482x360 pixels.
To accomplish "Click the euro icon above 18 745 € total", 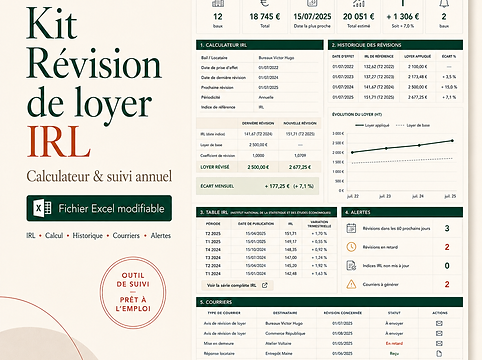I will click(x=265, y=3).
